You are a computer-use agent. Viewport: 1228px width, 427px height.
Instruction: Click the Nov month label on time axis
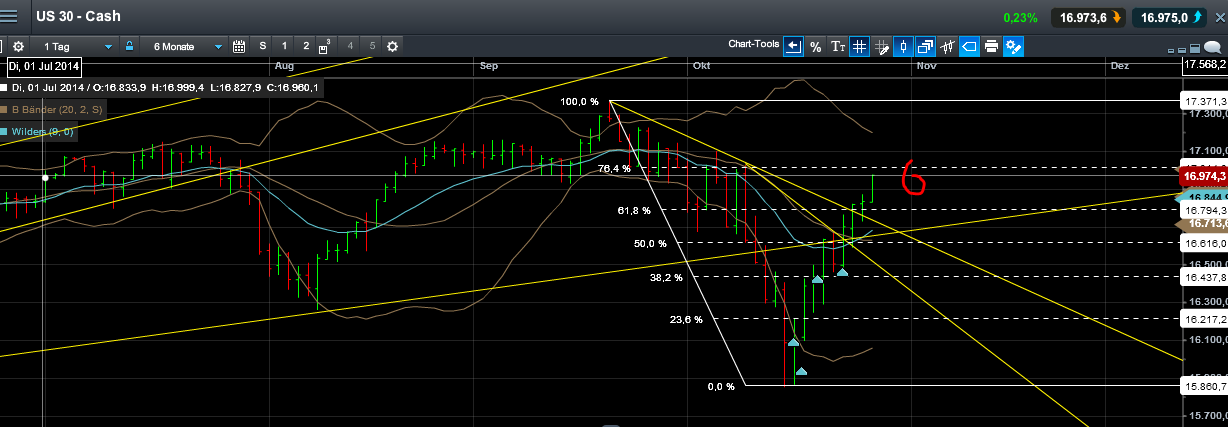click(x=925, y=66)
